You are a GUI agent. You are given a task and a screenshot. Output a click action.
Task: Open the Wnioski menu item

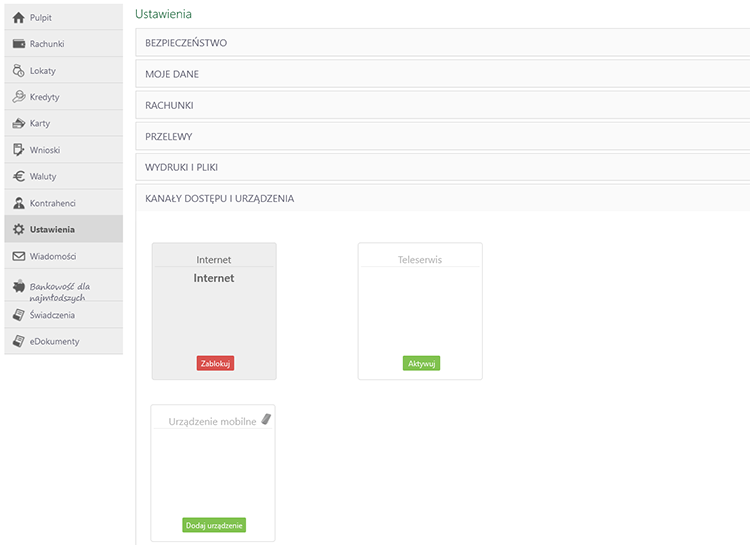[x=46, y=150]
